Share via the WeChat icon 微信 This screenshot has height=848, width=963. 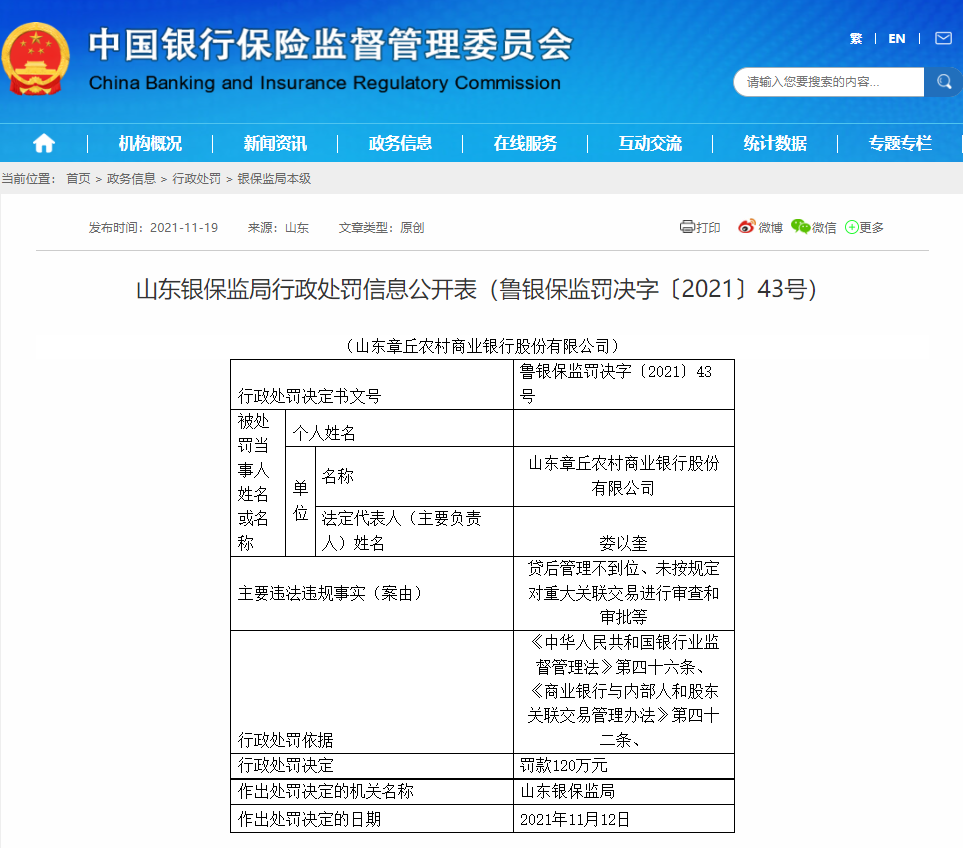[813, 227]
